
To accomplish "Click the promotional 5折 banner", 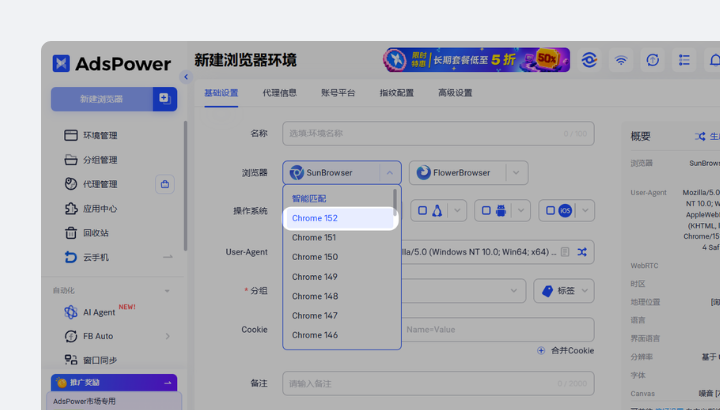I will pyautogui.click(x=476, y=60).
